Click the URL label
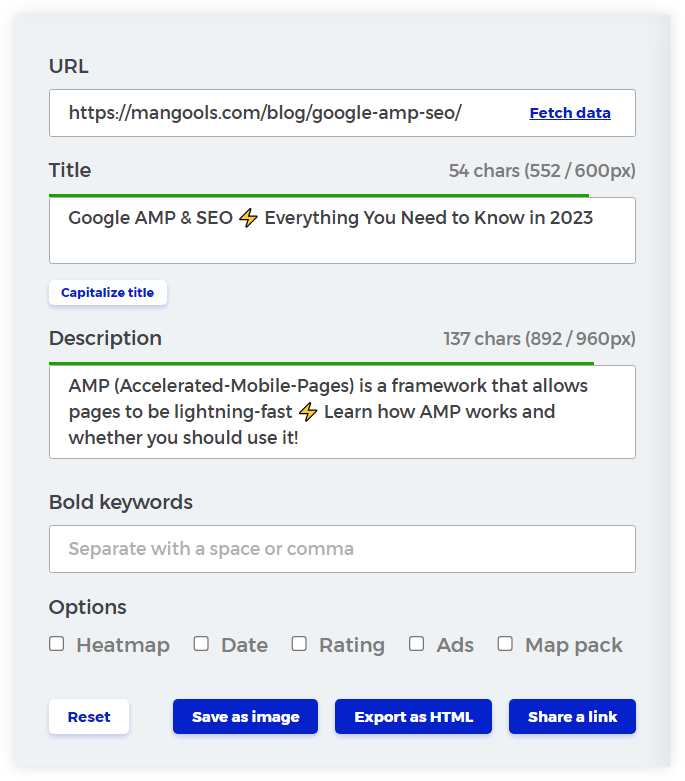This screenshot has width=685, height=781. coord(69,66)
